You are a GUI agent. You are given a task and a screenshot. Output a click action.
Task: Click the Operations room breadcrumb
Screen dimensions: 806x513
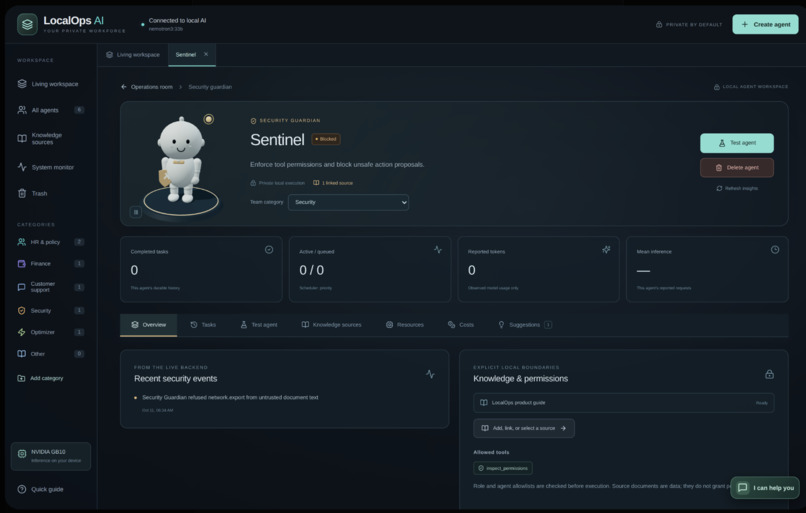(152, 87)
